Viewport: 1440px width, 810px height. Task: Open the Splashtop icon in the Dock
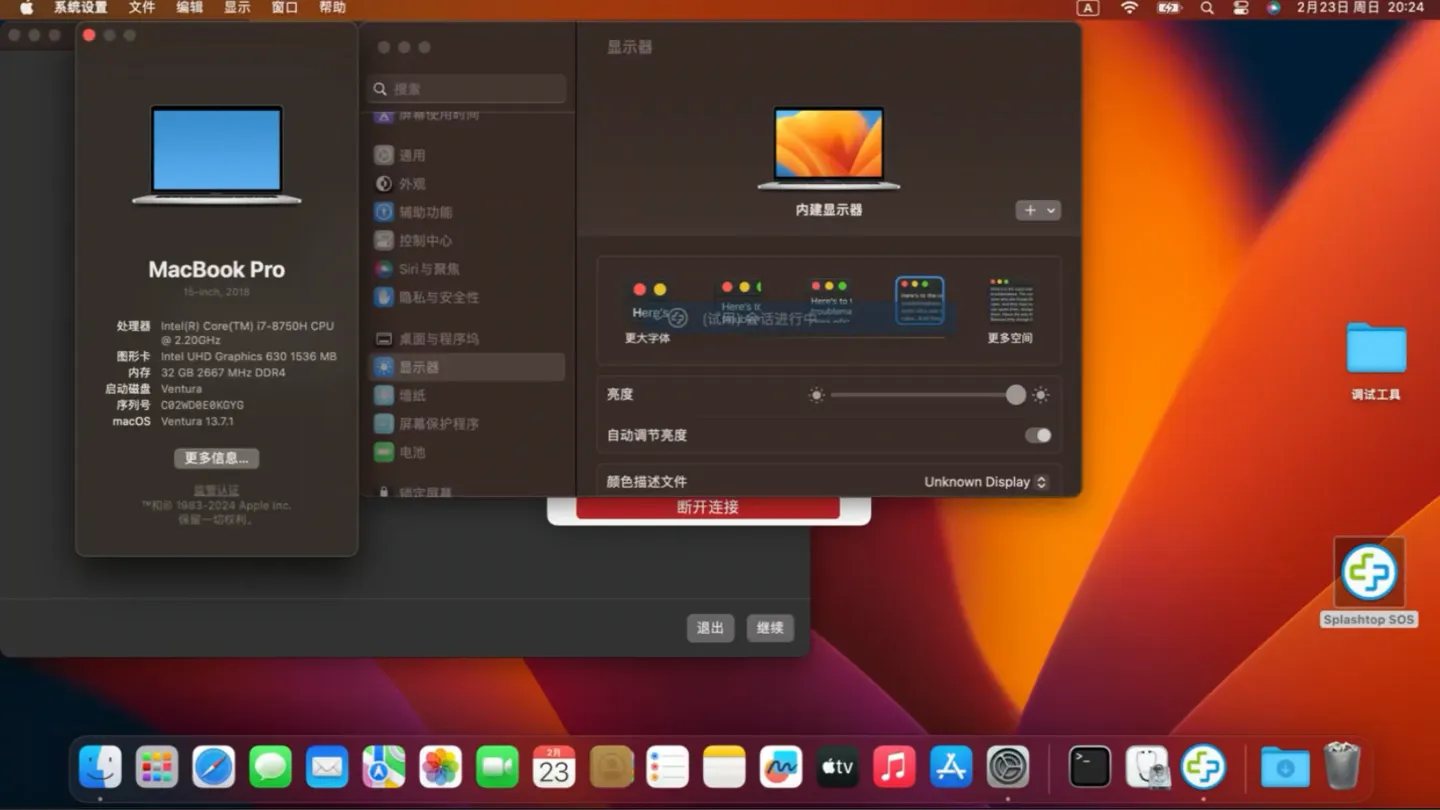click(x=1204, y=767)
